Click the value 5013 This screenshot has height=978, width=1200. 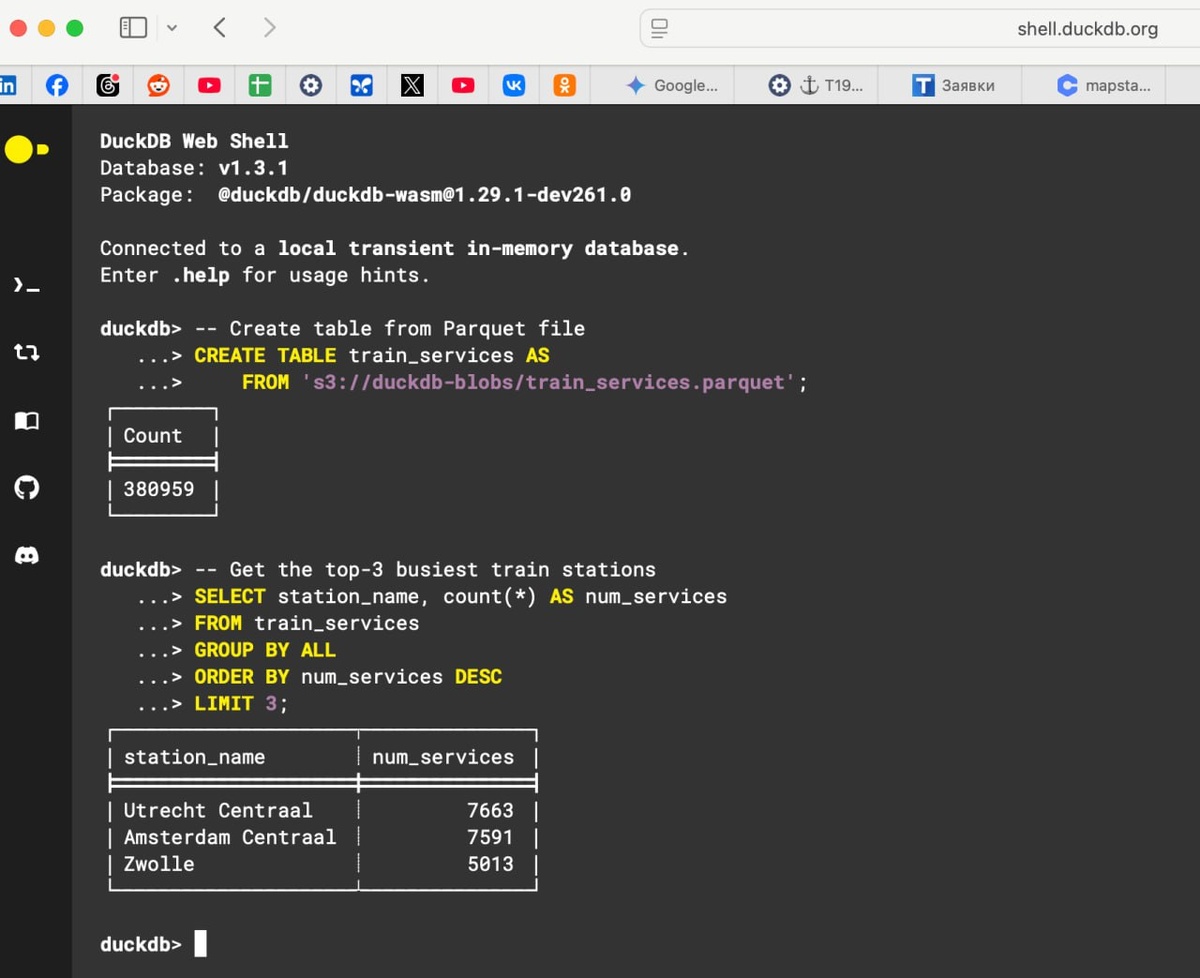[x=490, y=864]
